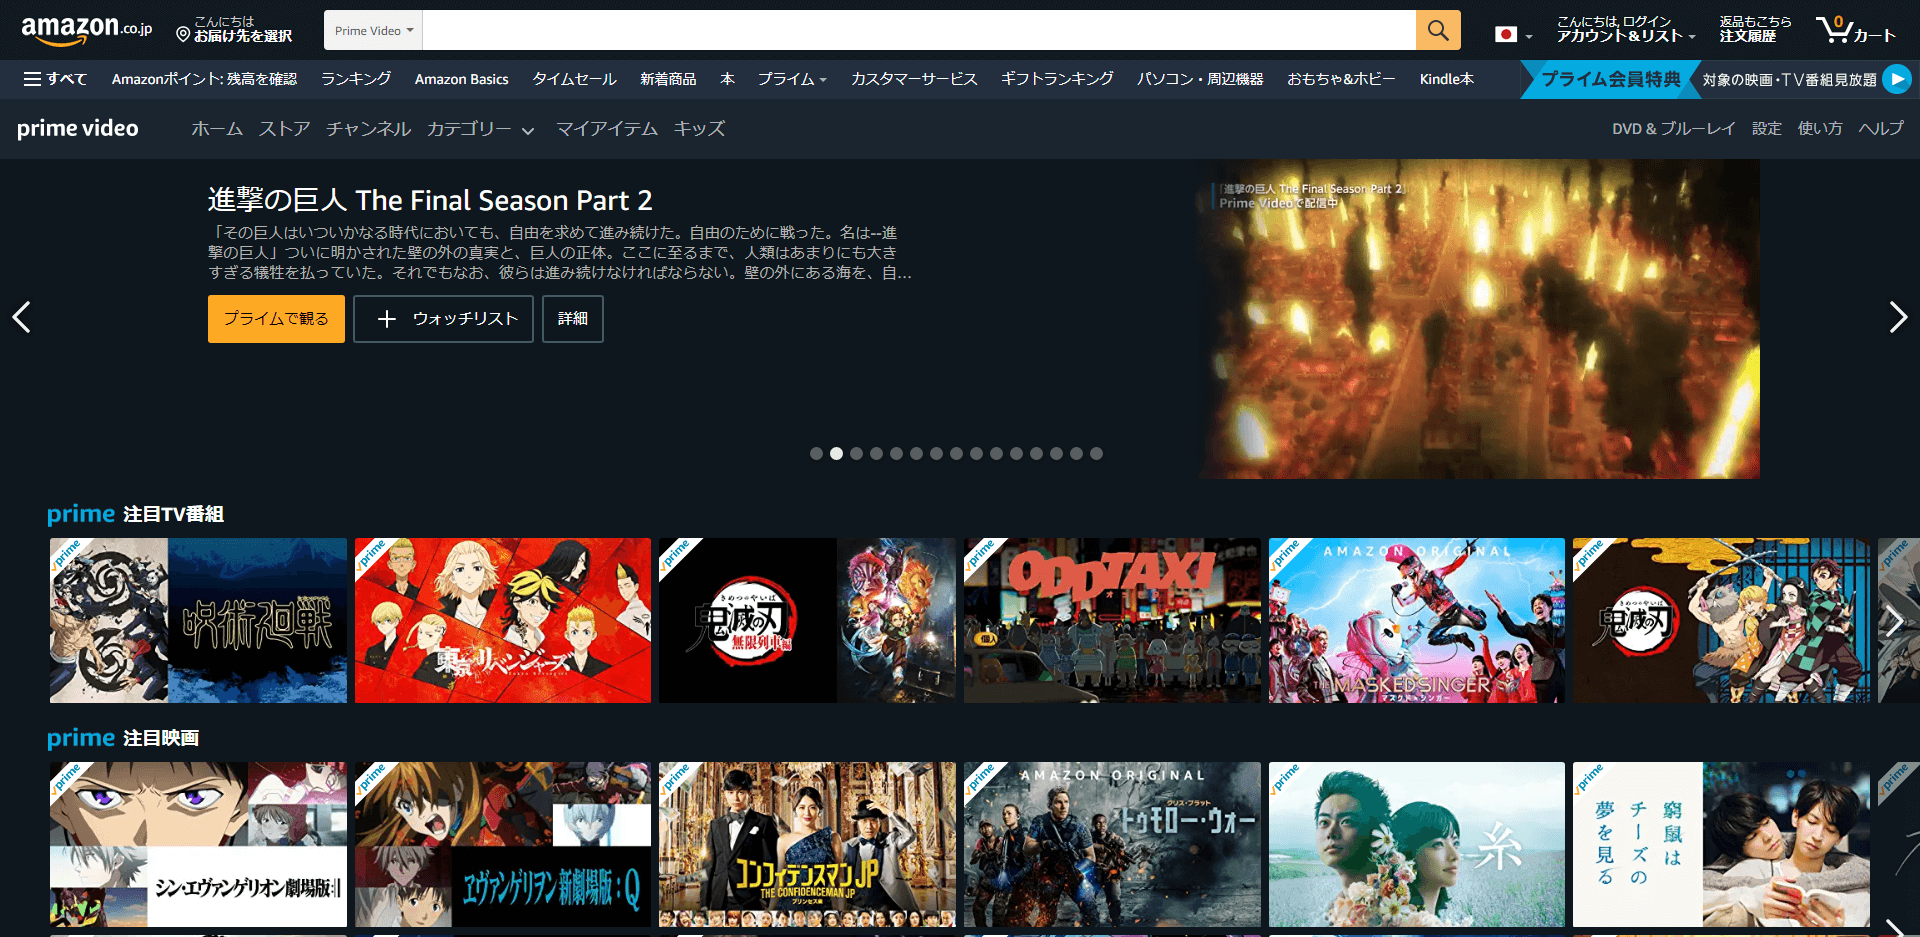
Task: Open パソコン・周辺機器 link
Action: [1200, 79]
